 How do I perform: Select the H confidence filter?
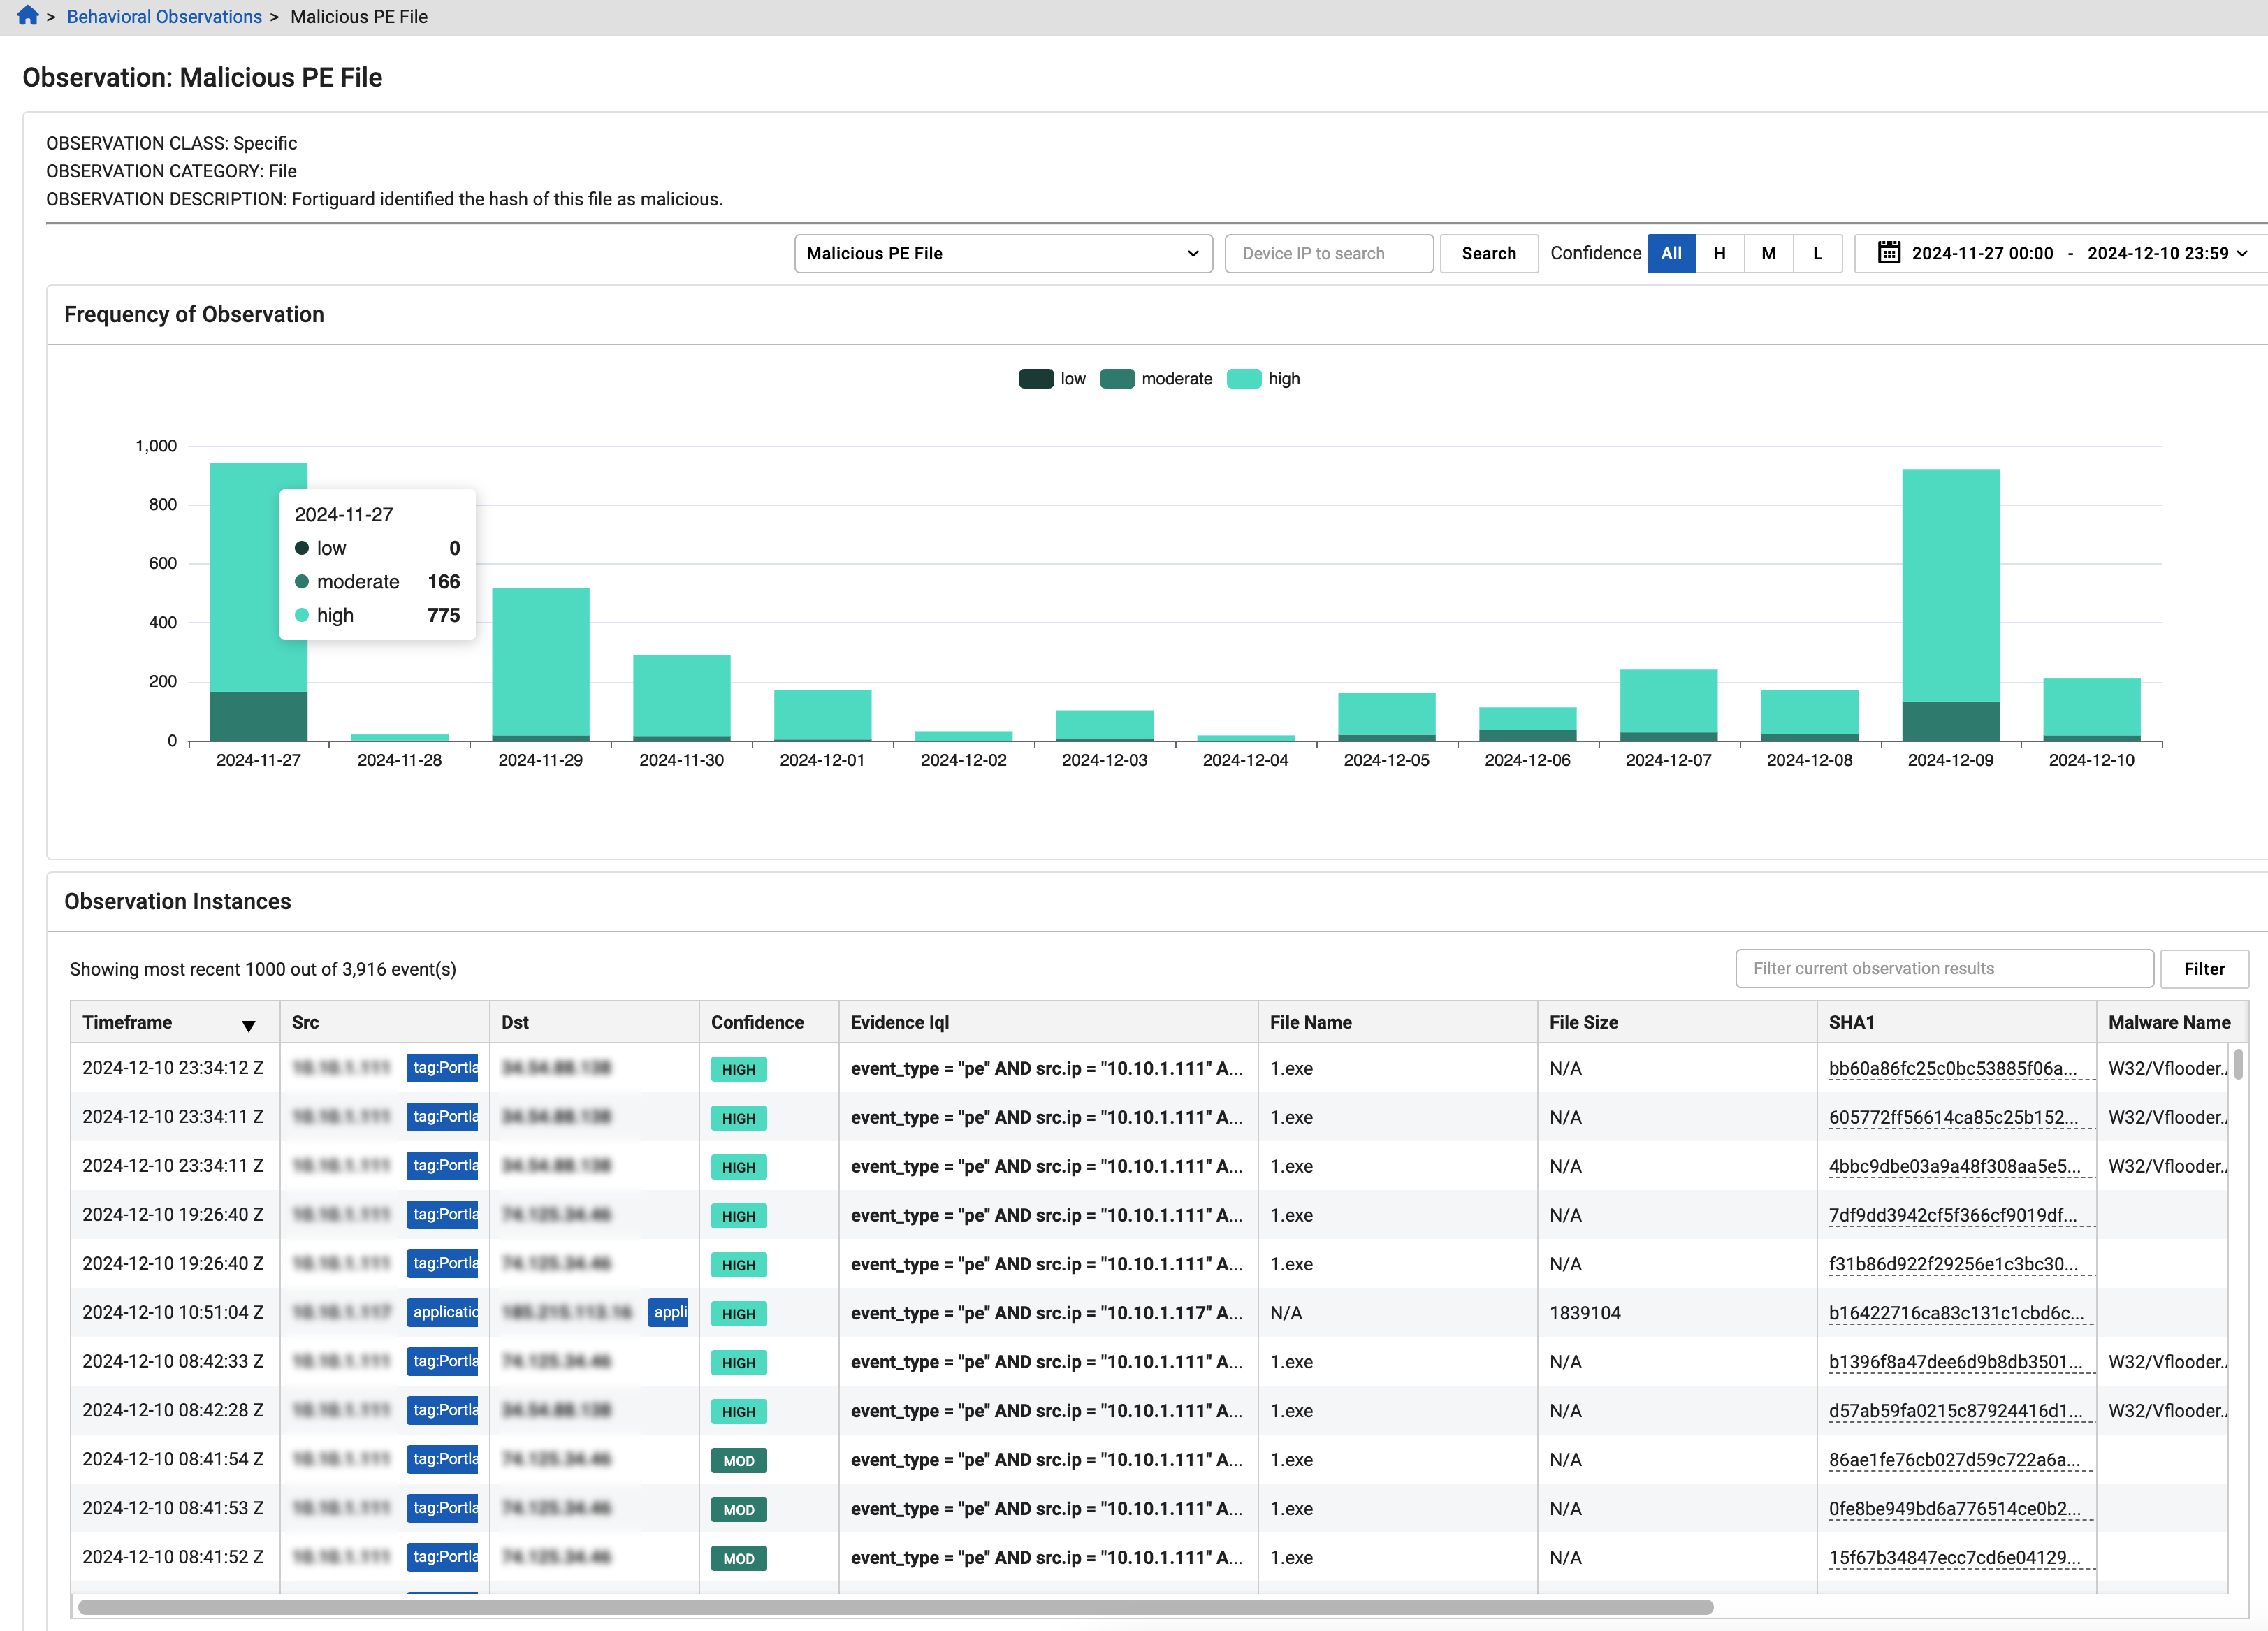click(x=1720, y=253)
